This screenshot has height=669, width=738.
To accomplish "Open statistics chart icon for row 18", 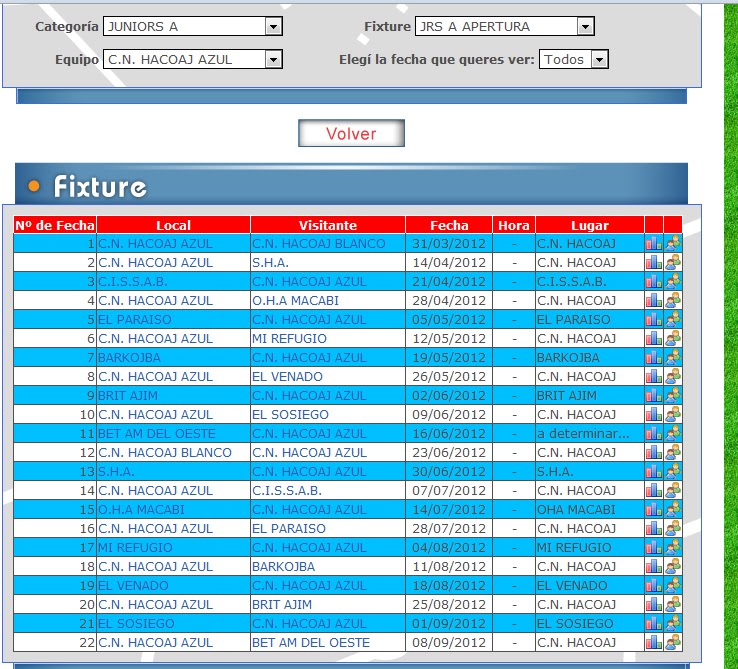I will (653, 566).
